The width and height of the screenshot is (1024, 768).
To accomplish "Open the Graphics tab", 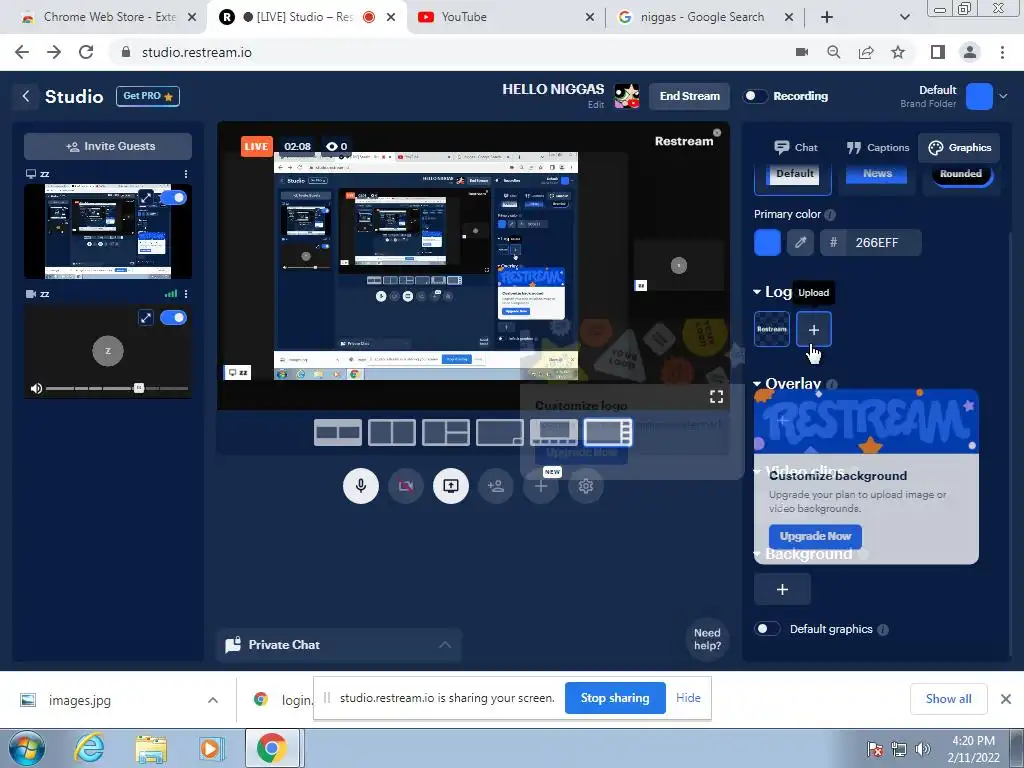I will [959, 148].
